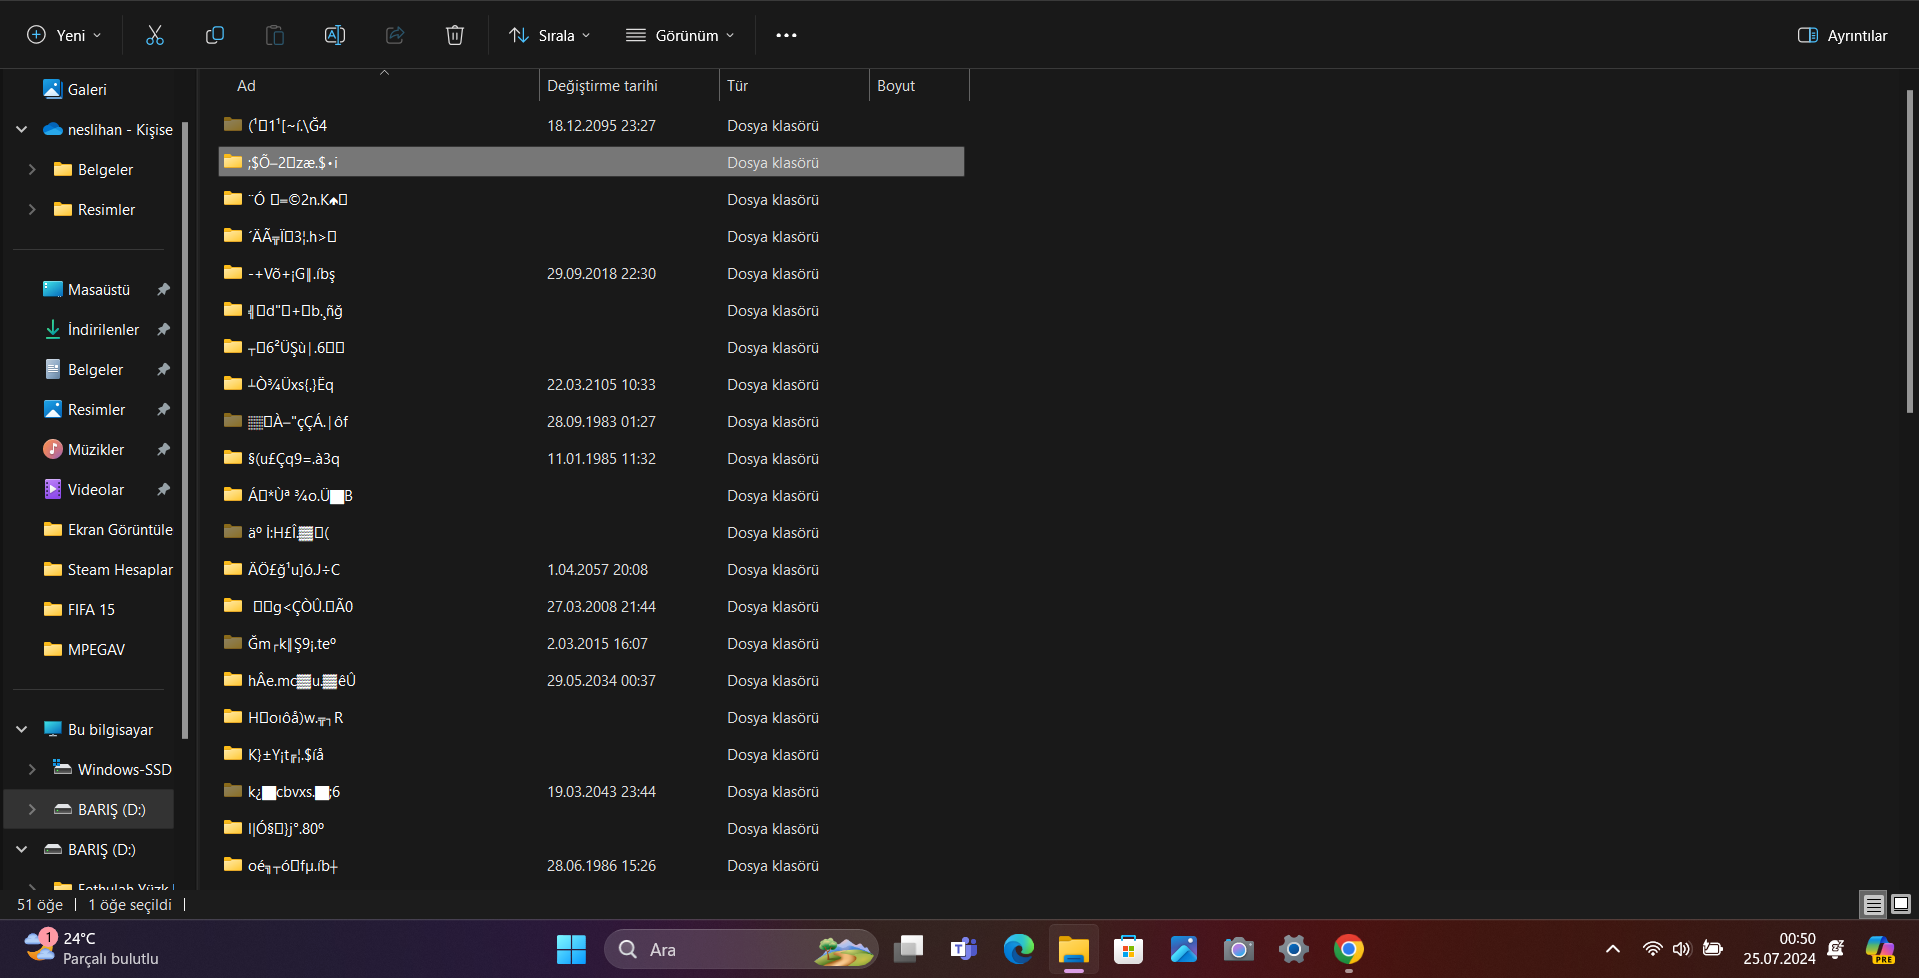Click the Delete trash icon
Screen dimensions: 1919x978
[x=455, y=35]
